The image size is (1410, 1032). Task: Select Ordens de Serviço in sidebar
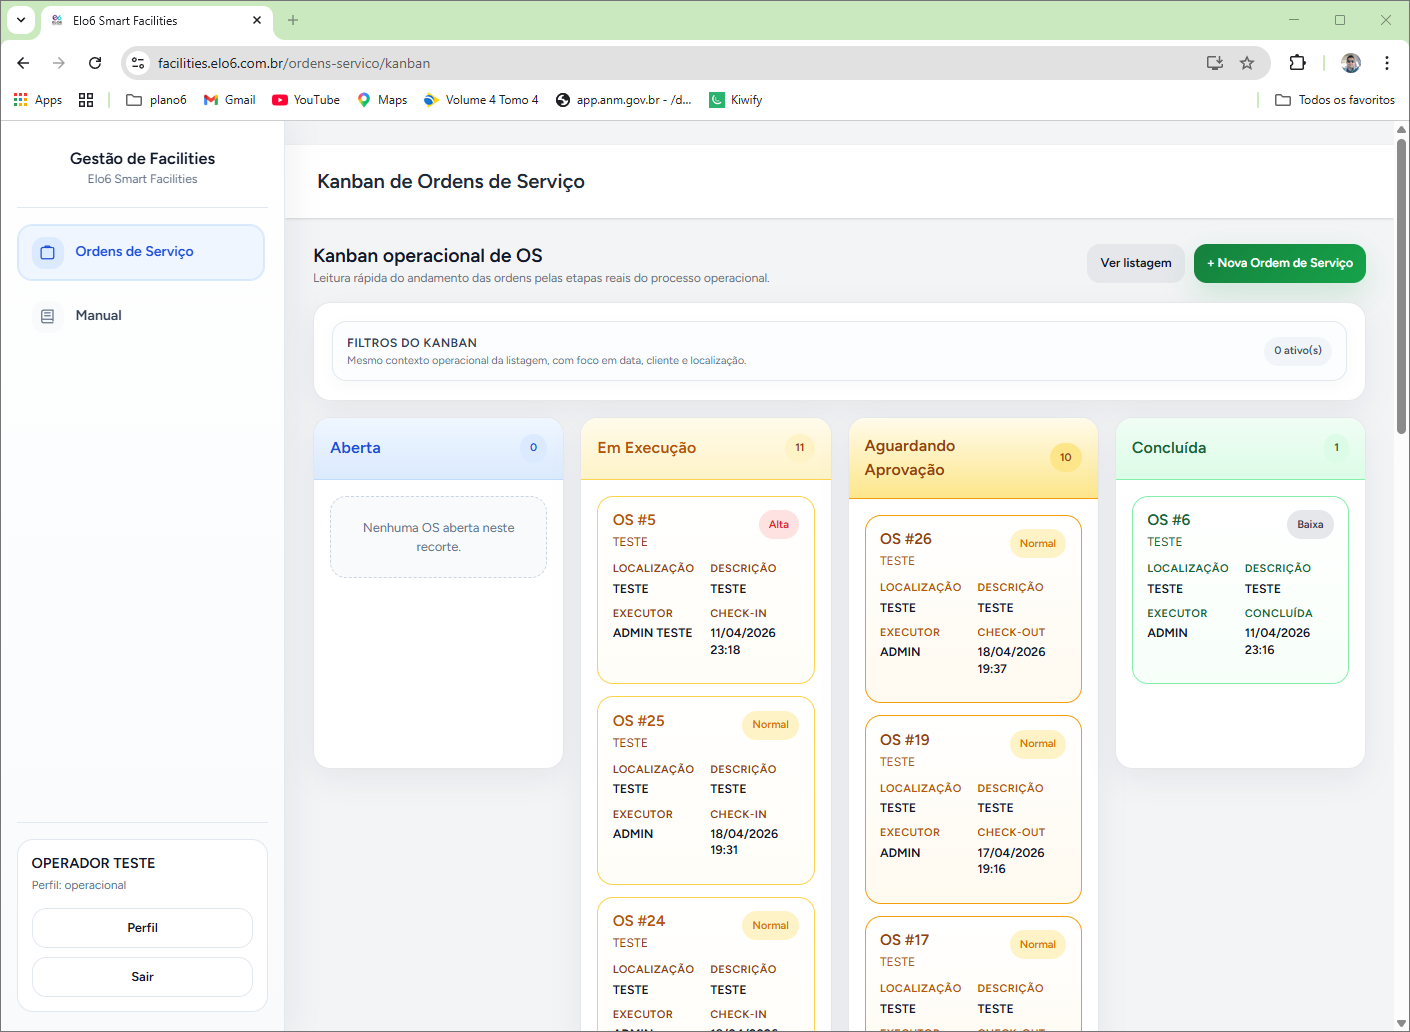tap(141, 252)
